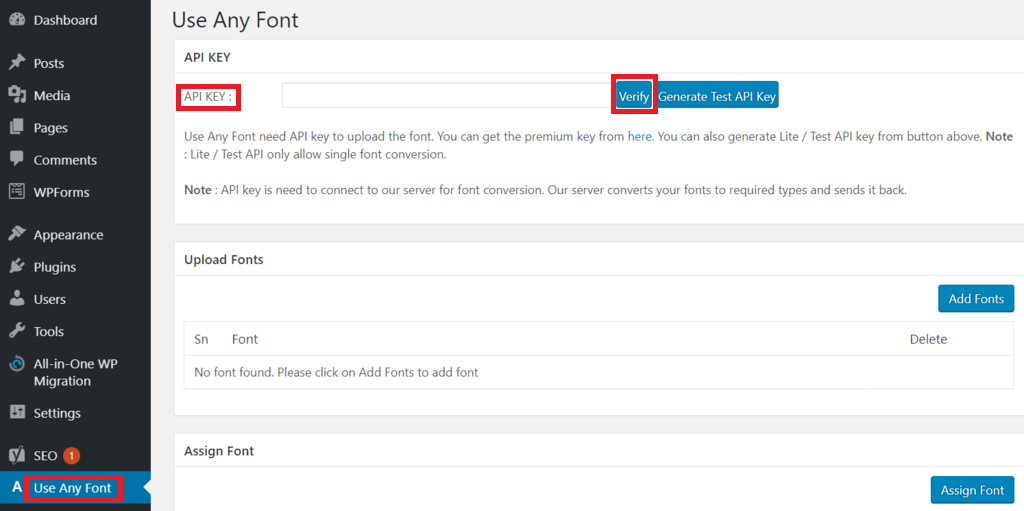This screenshot has height=511, width=1024.
Task: Click Generate Test API Key button
Action: (716, 96)
